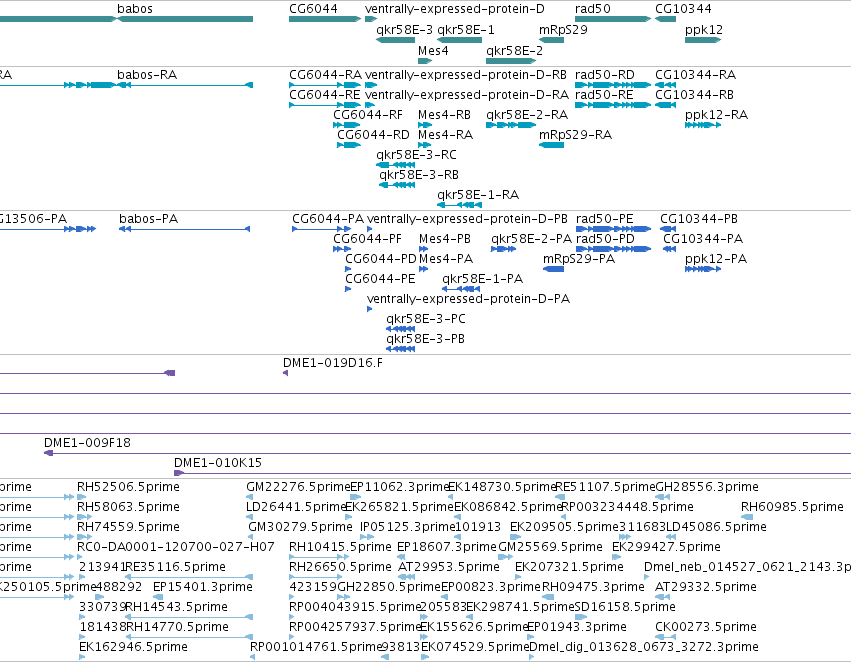
Task: Open the ventrally-expressed-protein-D-RA transcript label
Action: click(467, 96)
